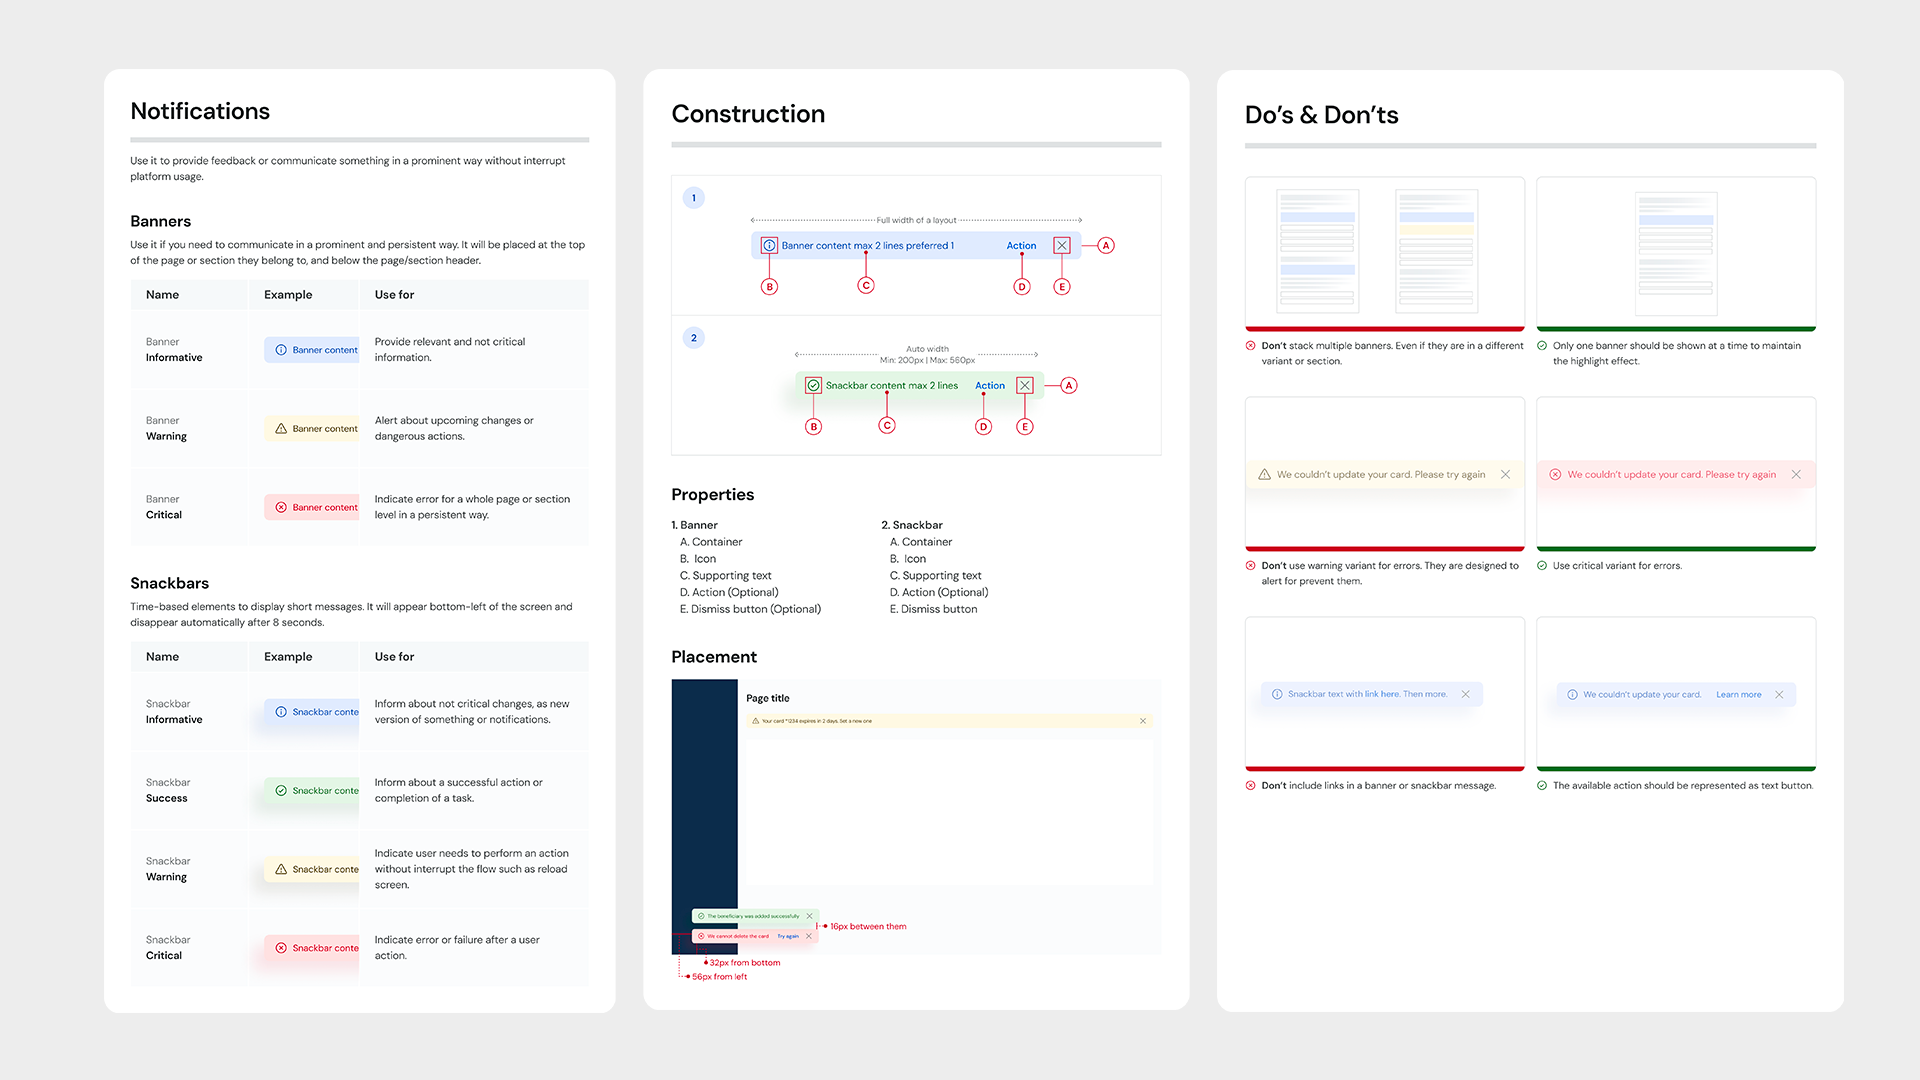Click the error icon in the Banner Critical example

pyautogui.click(x=281, y=507)
